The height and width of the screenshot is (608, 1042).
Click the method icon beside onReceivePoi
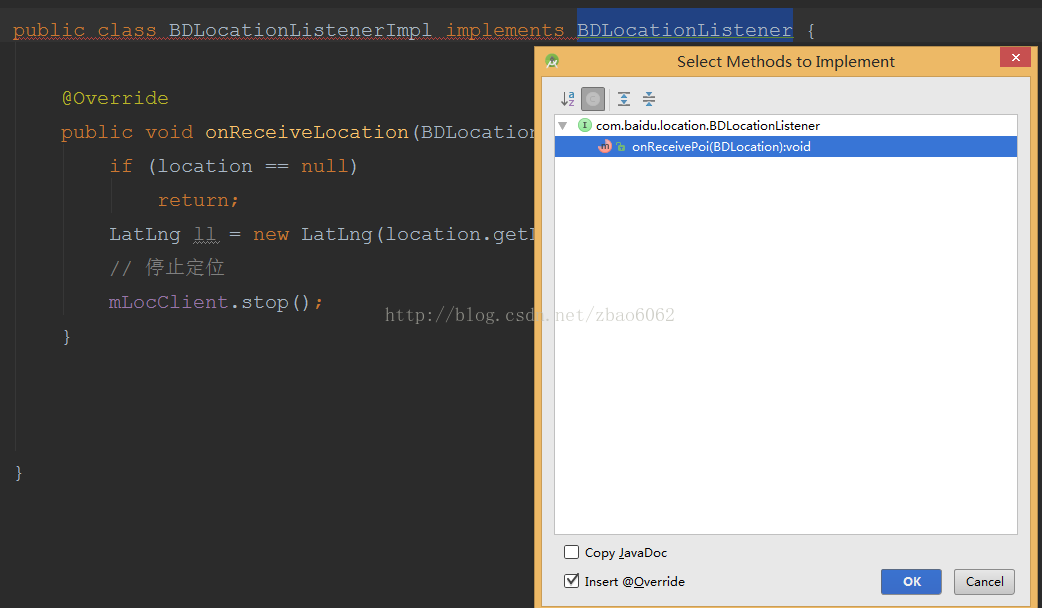coord(605,147)
